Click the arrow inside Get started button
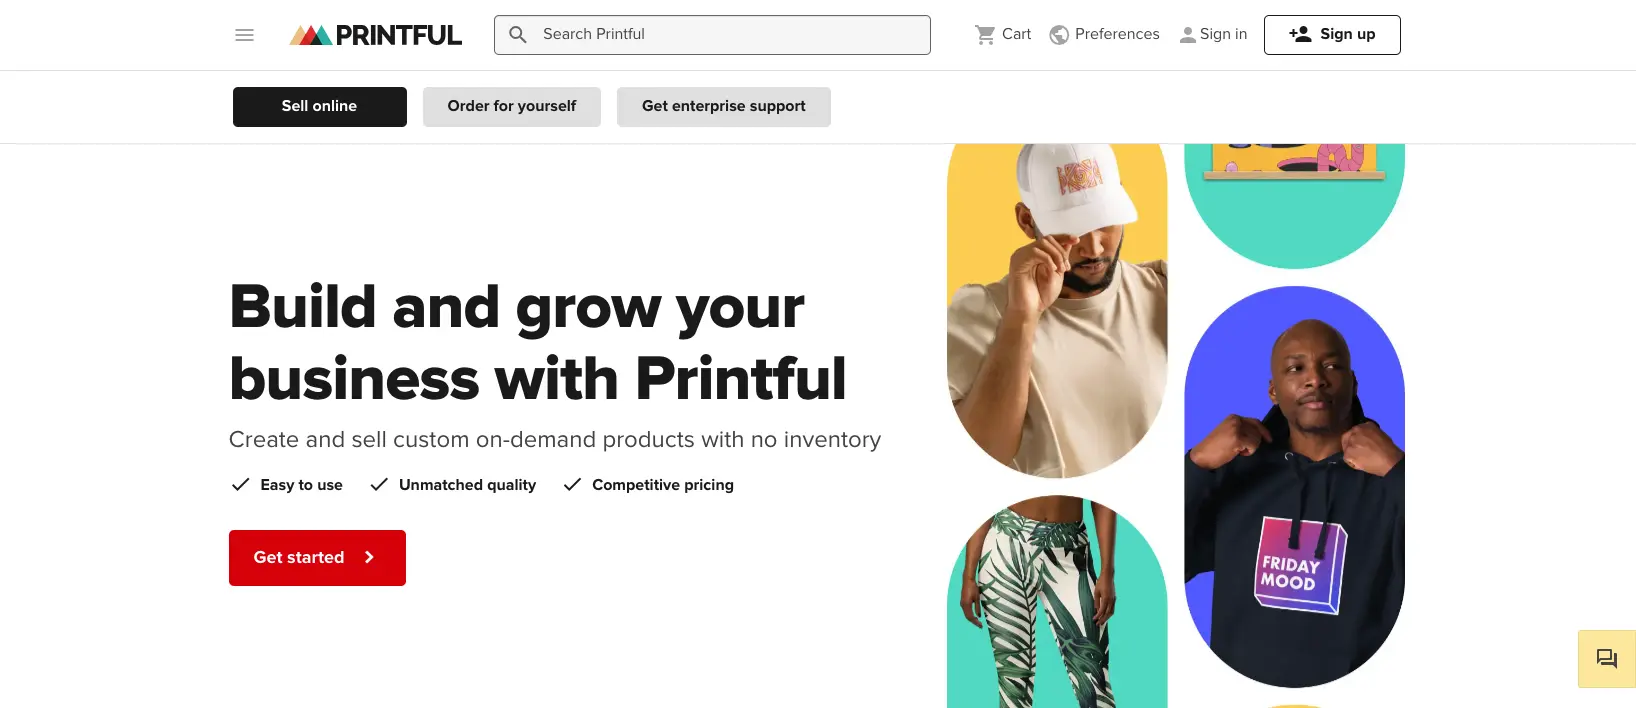 [370, 557]
